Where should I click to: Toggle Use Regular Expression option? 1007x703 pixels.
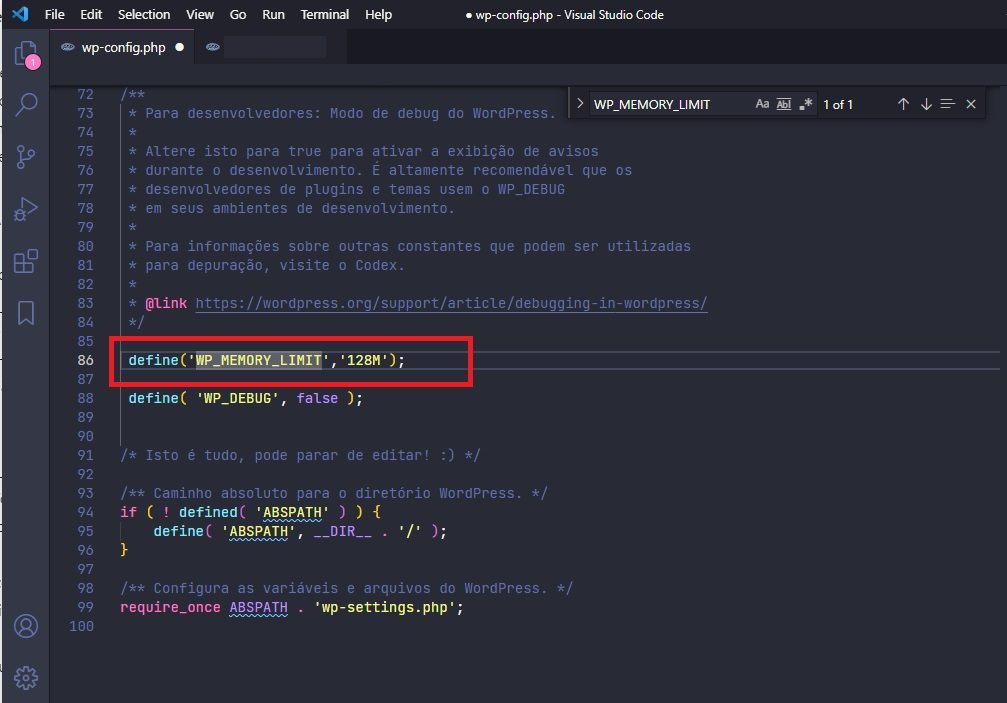(x=806, y=104)
